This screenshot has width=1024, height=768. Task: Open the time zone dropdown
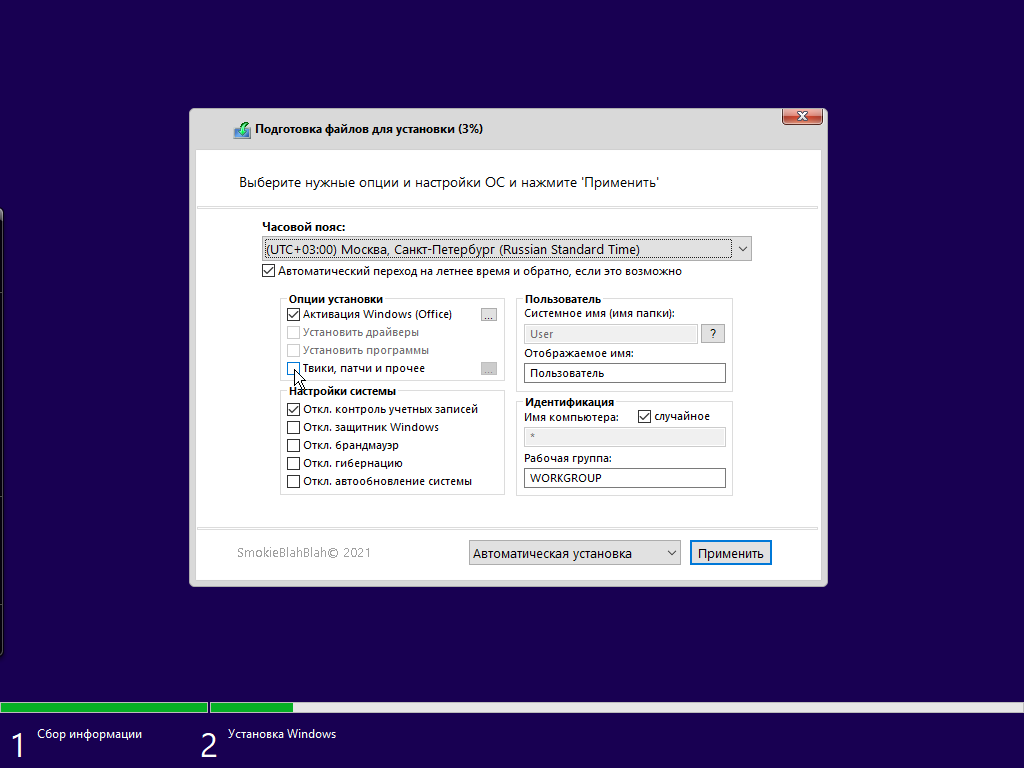click(x=507, y=249)
